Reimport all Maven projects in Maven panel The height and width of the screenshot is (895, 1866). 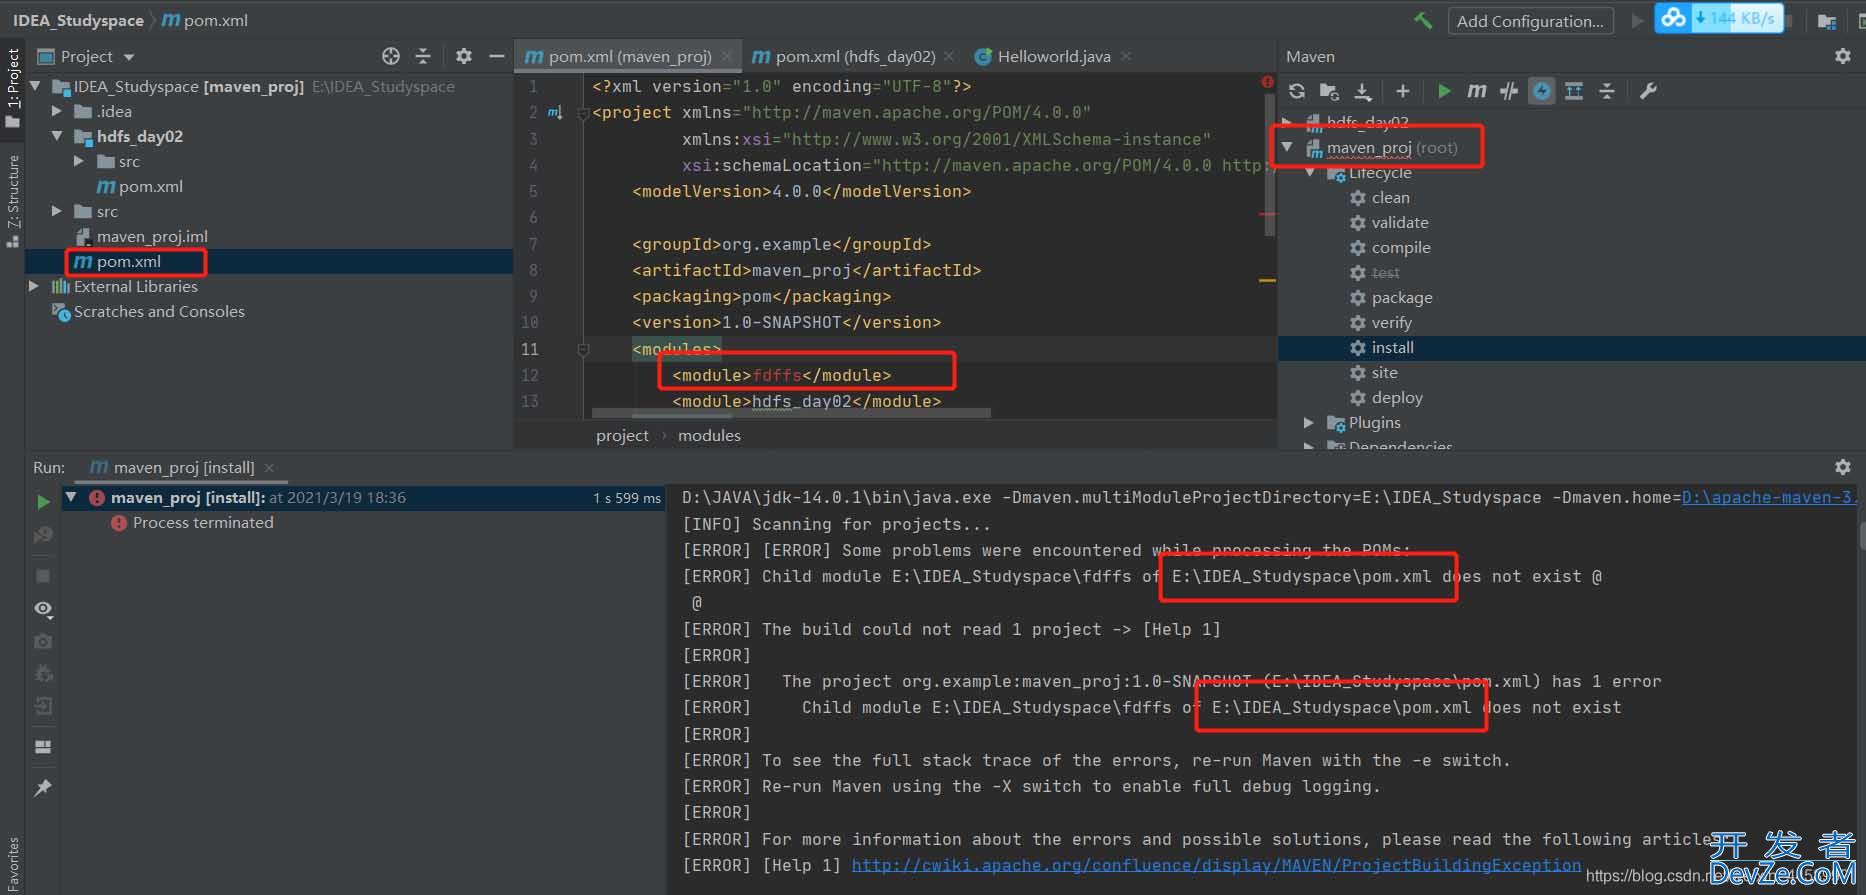(x=1297, y=91)
